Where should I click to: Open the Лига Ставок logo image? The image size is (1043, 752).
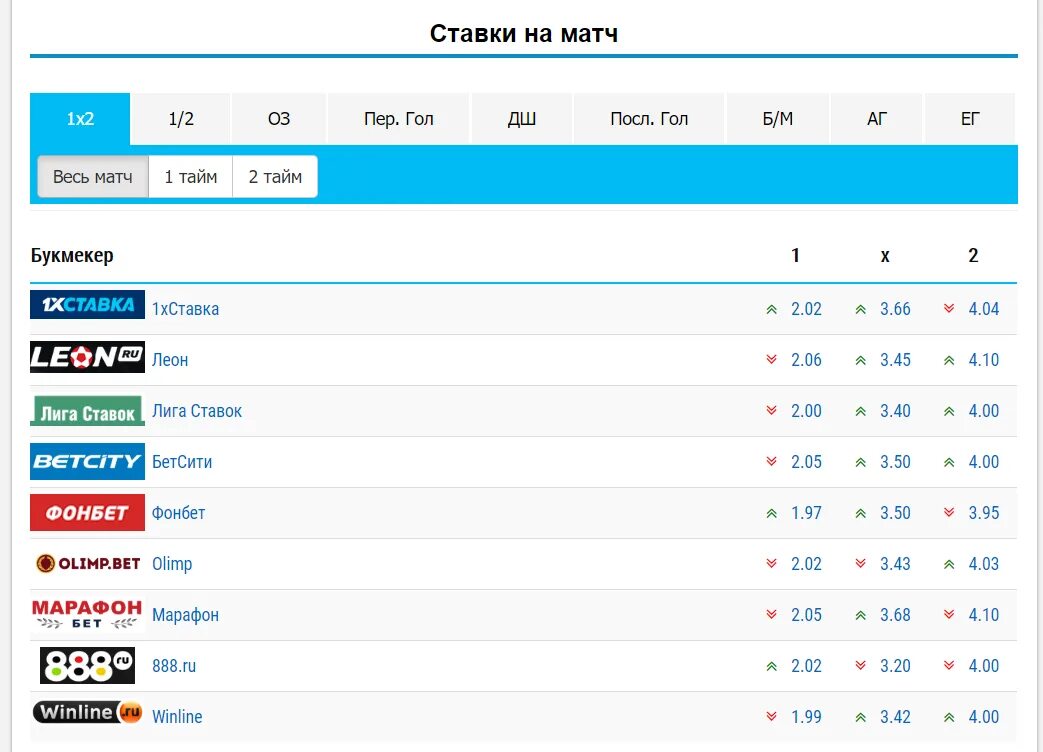(x=87, y=411)
